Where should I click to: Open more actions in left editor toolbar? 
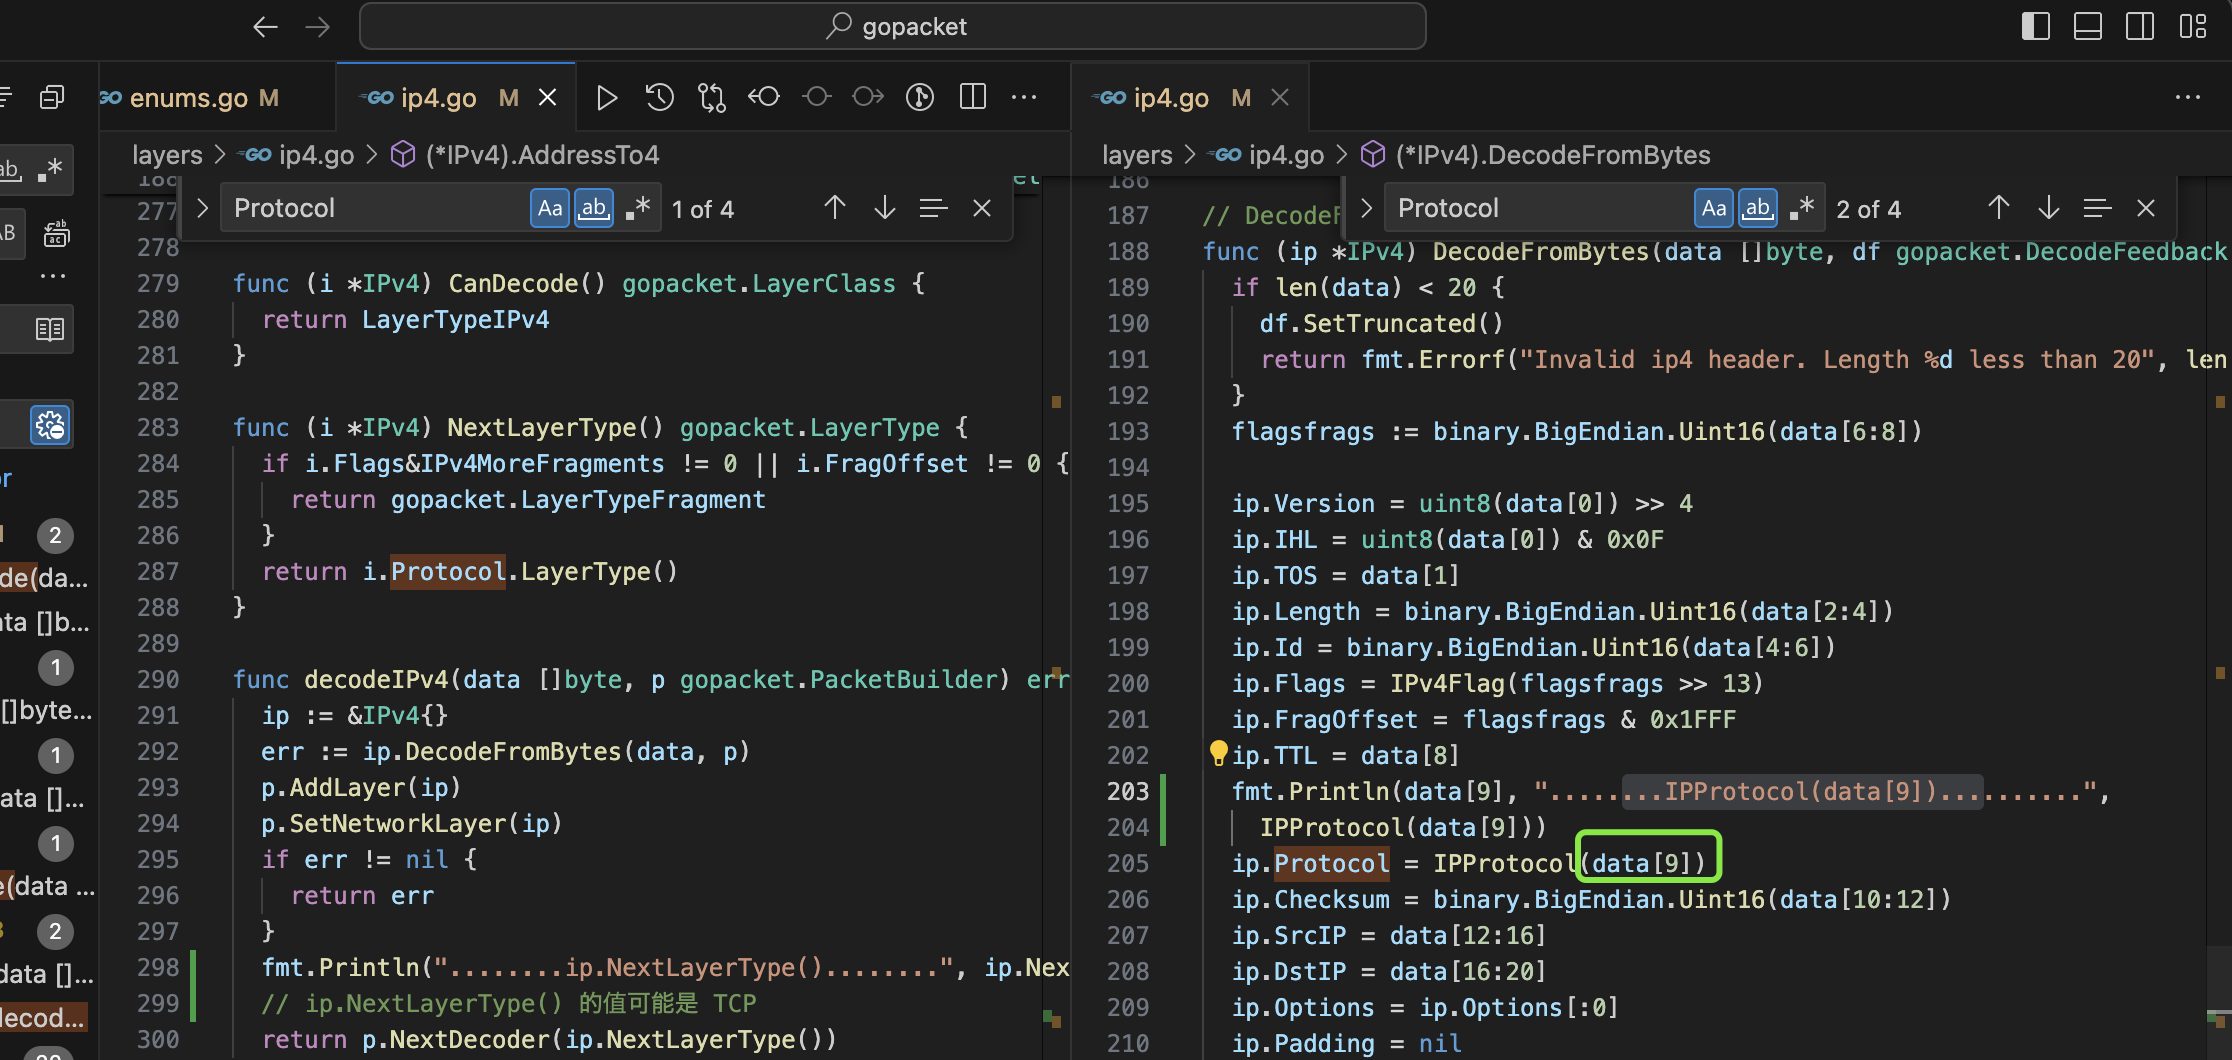[1024, 97]
